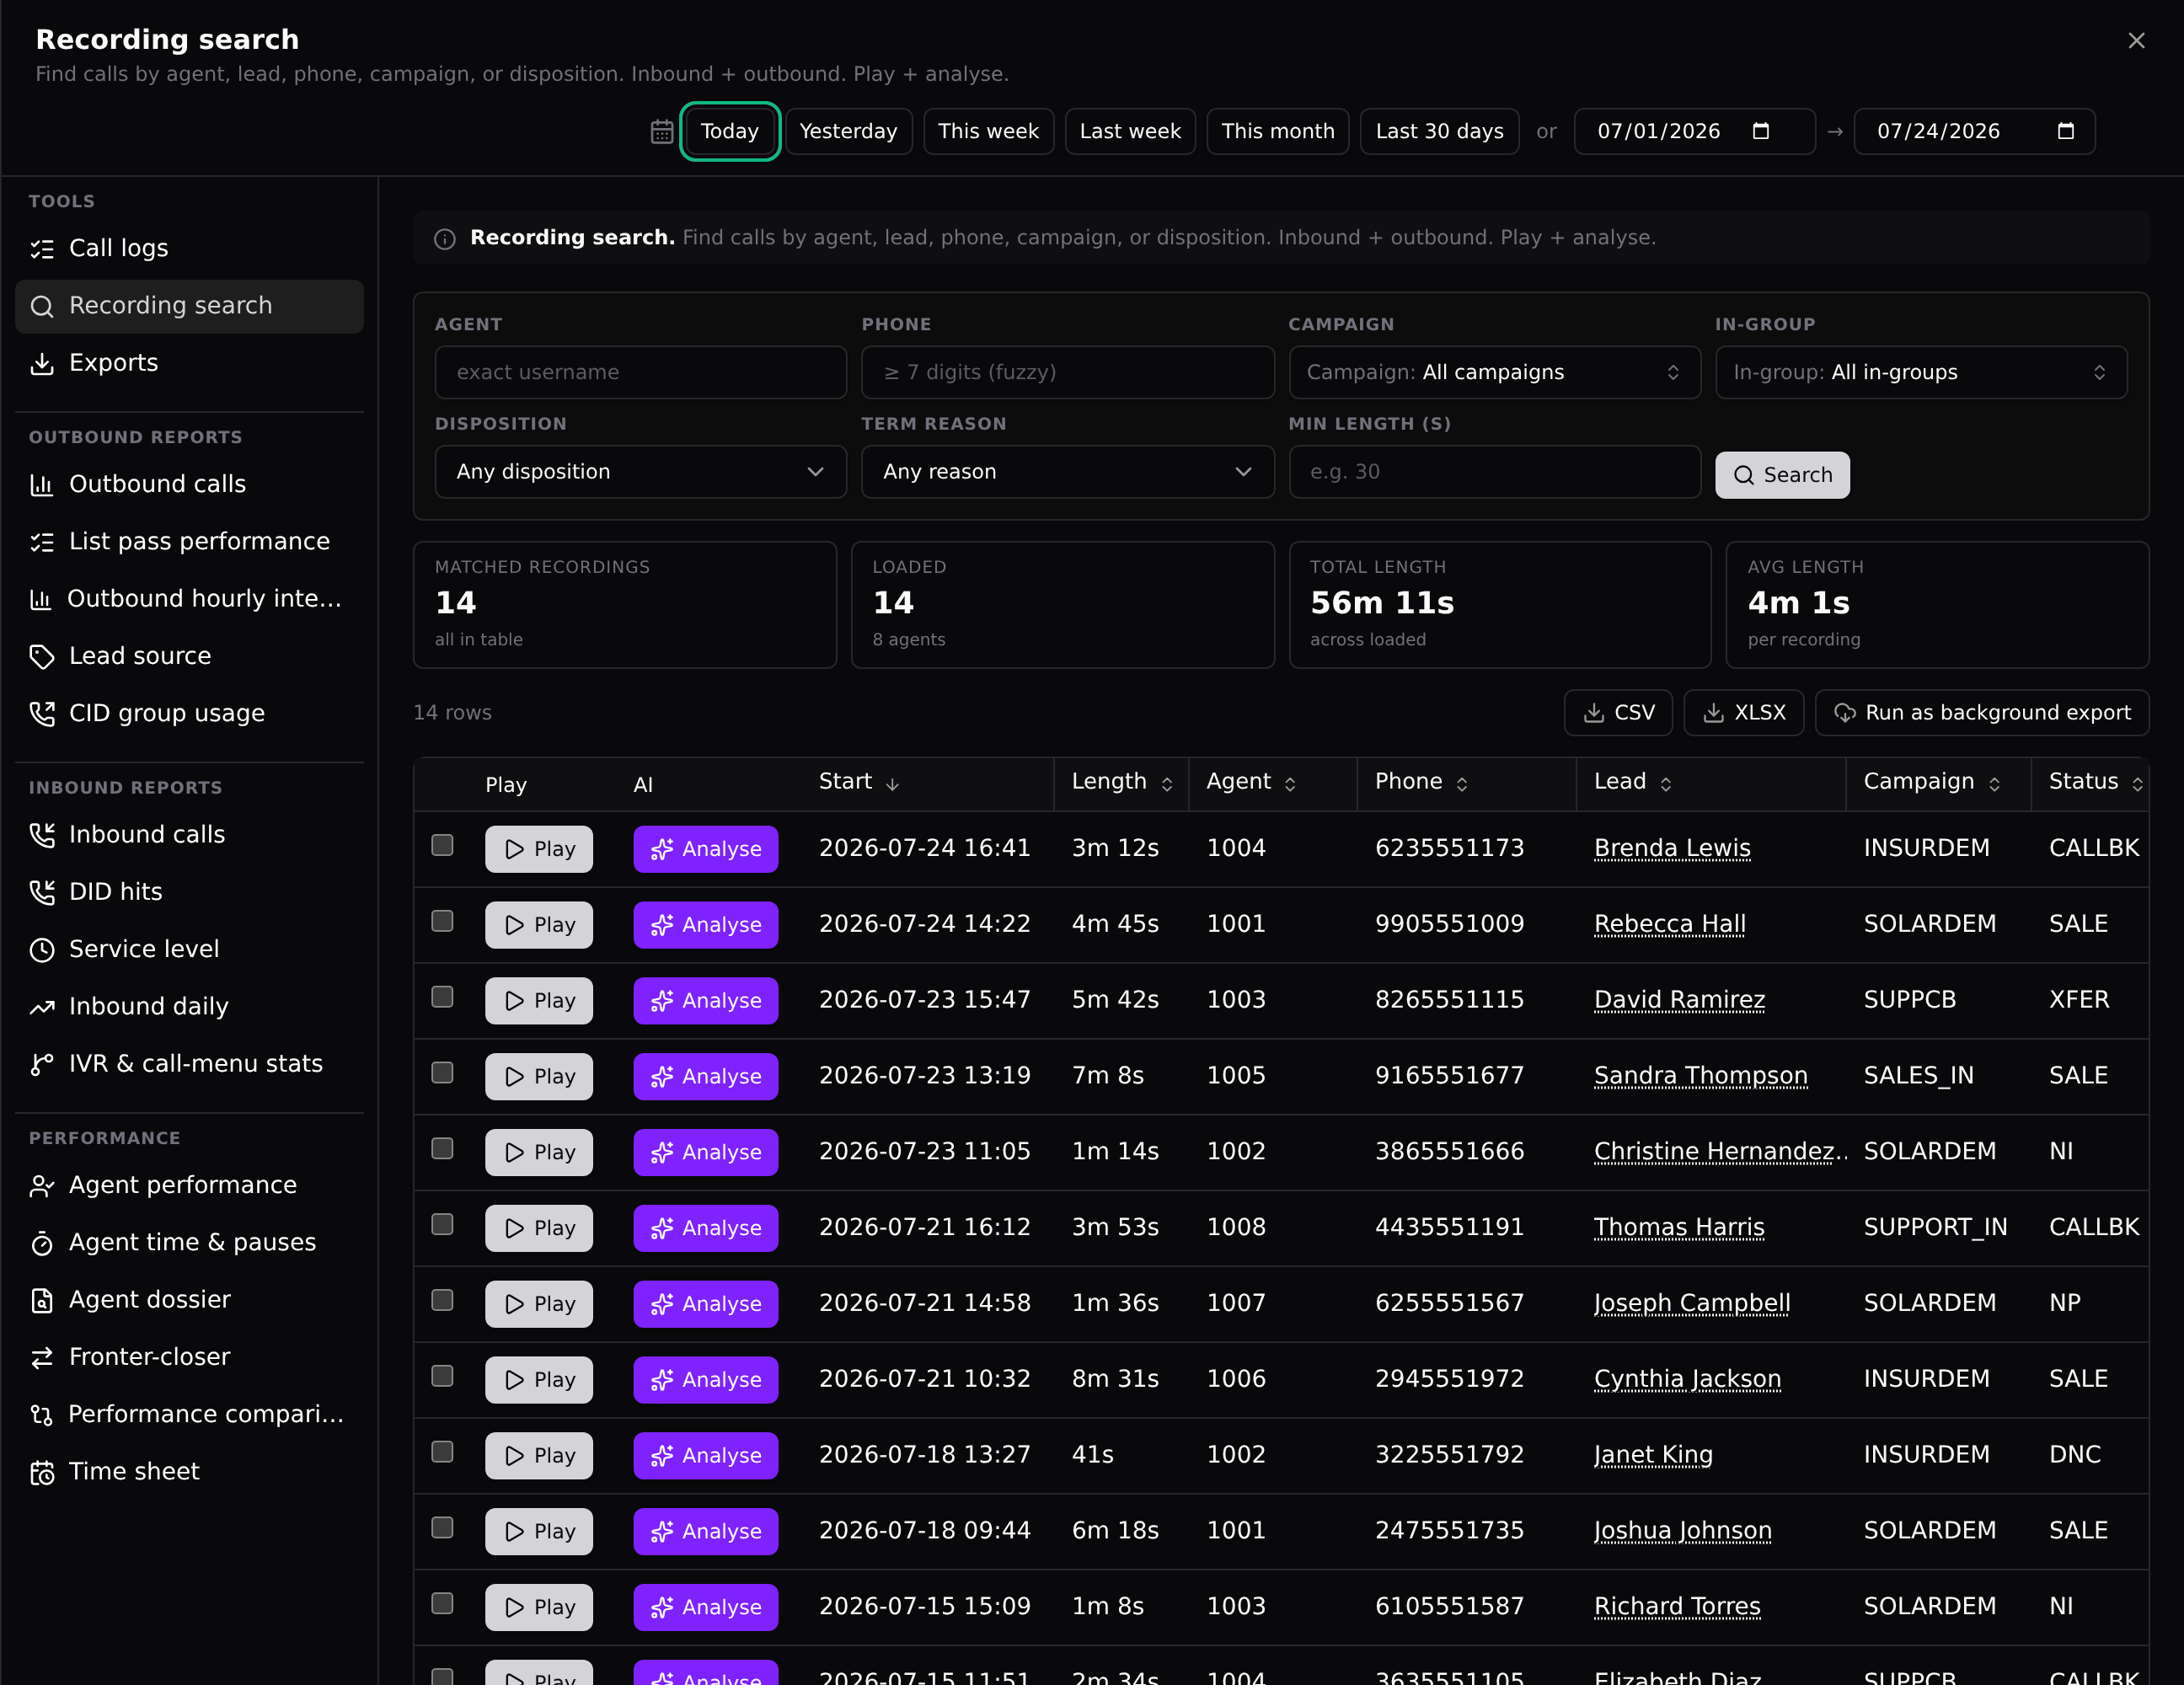Click the Performance comparison compare icon
Viewport: 2184px width, 1685px height.
[42, 1415]
